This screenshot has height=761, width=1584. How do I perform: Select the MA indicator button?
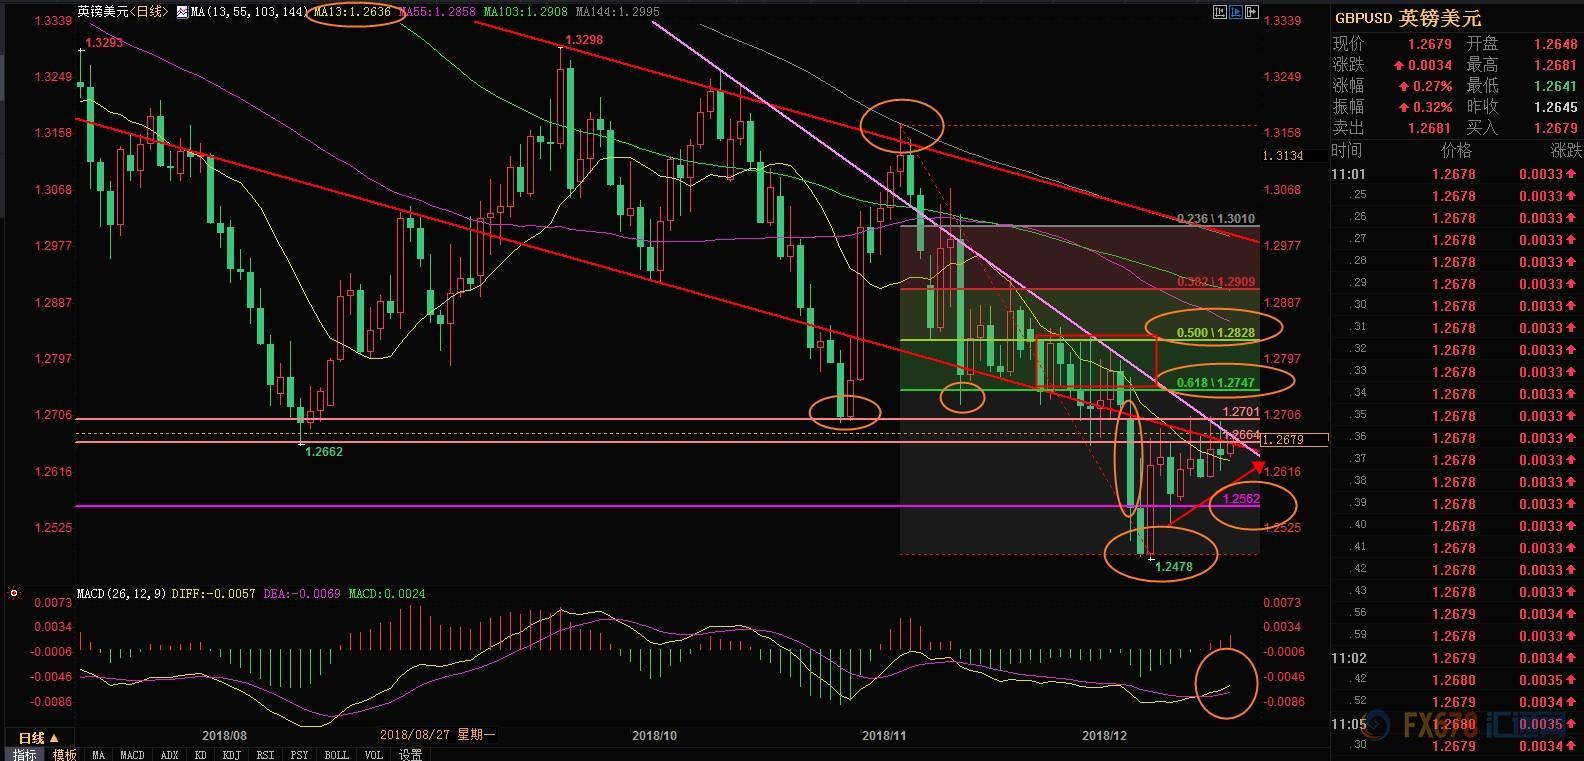point(98,754)
